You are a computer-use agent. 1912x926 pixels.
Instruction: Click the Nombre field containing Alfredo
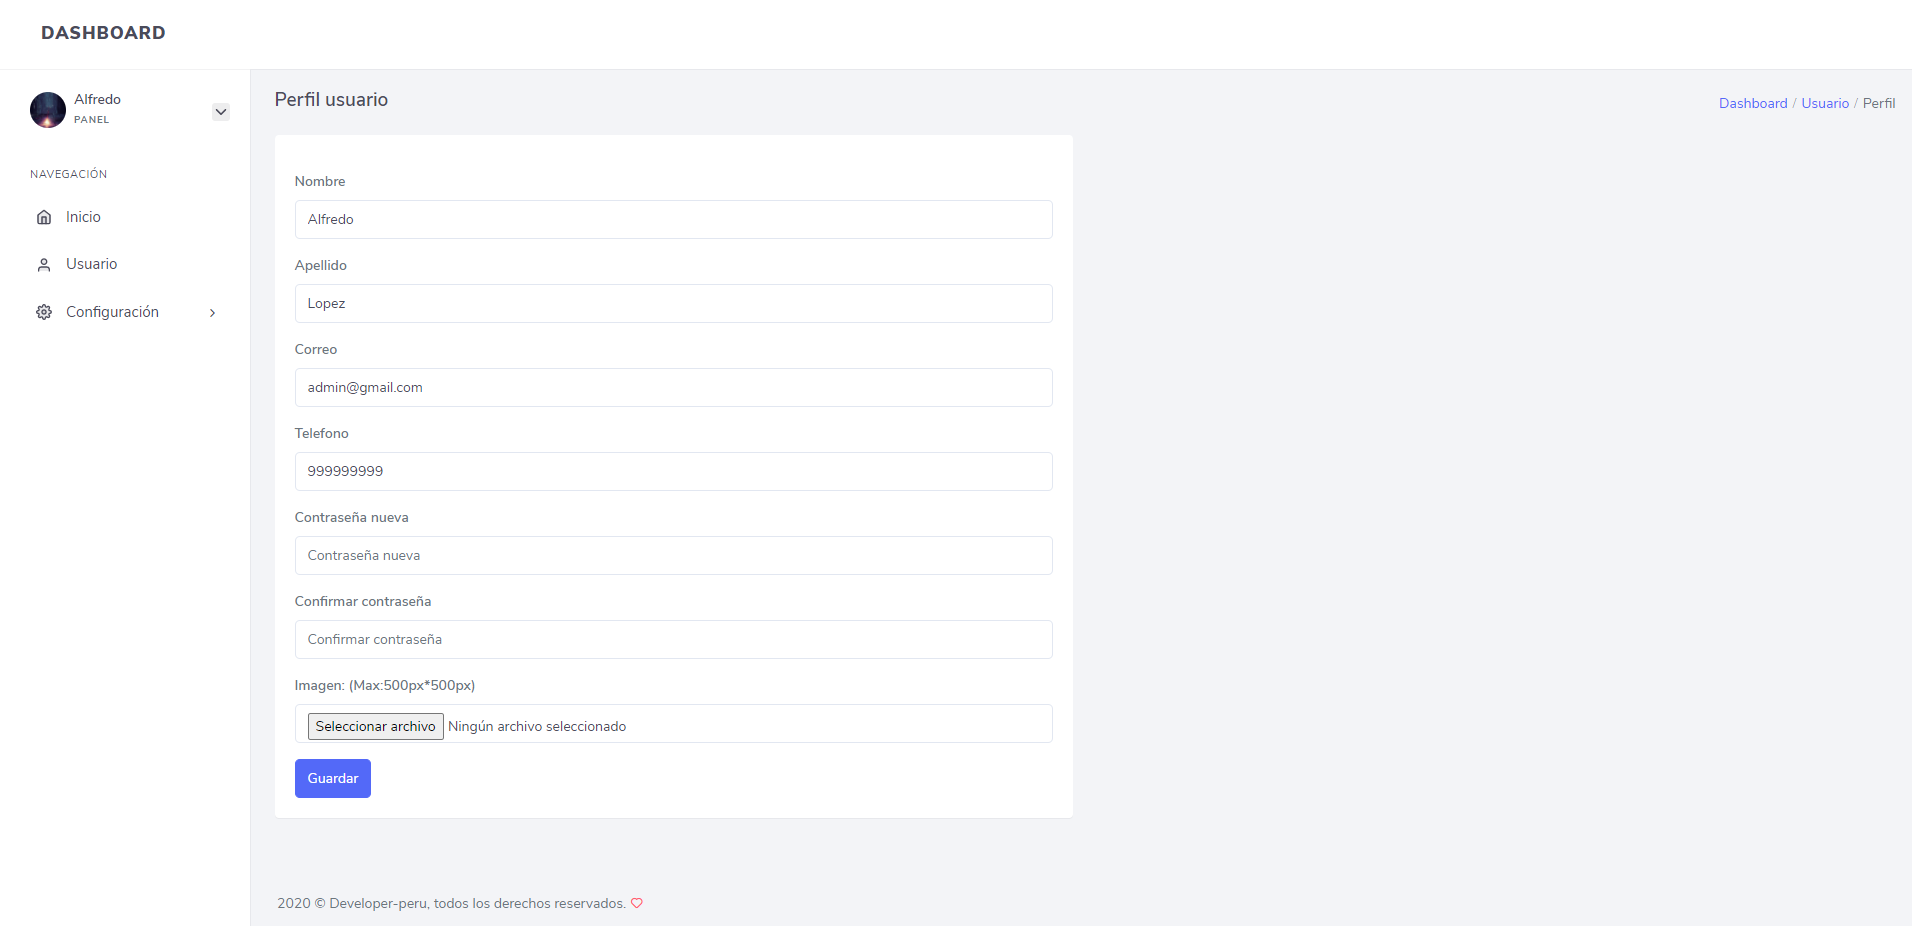673,219
